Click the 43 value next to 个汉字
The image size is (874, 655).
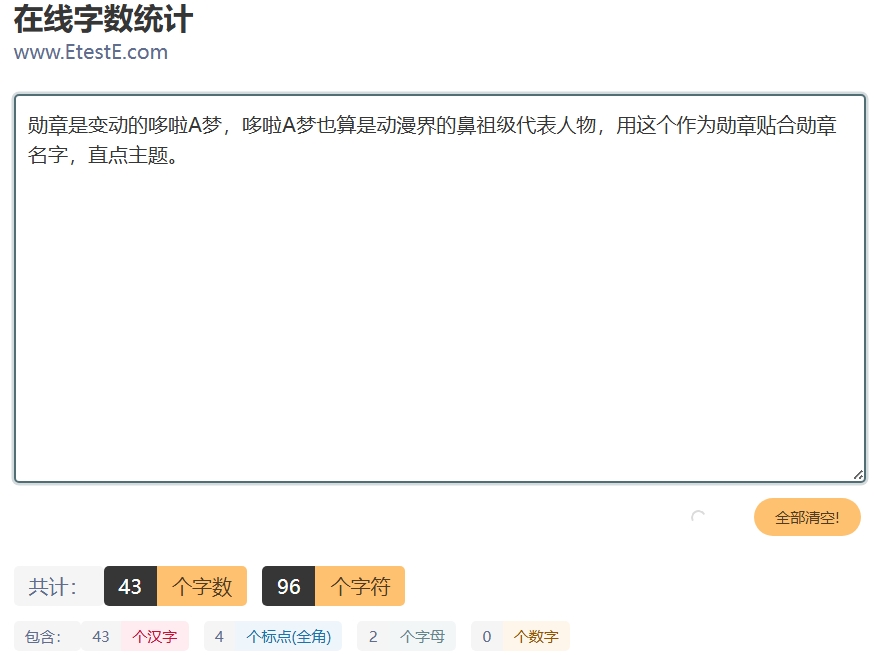(x=101, y=636)
